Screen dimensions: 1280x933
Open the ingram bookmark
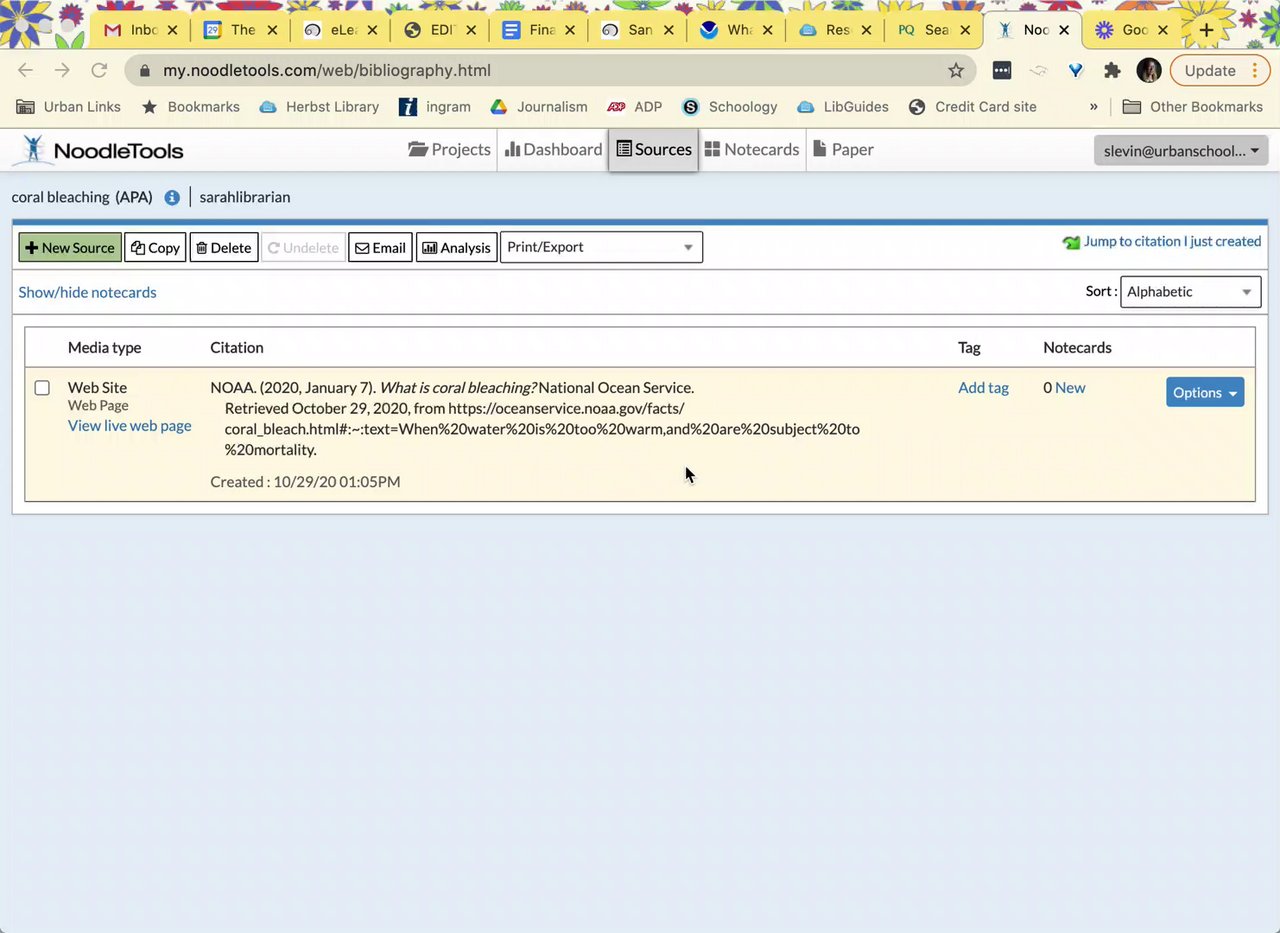[x=435, y=107]
